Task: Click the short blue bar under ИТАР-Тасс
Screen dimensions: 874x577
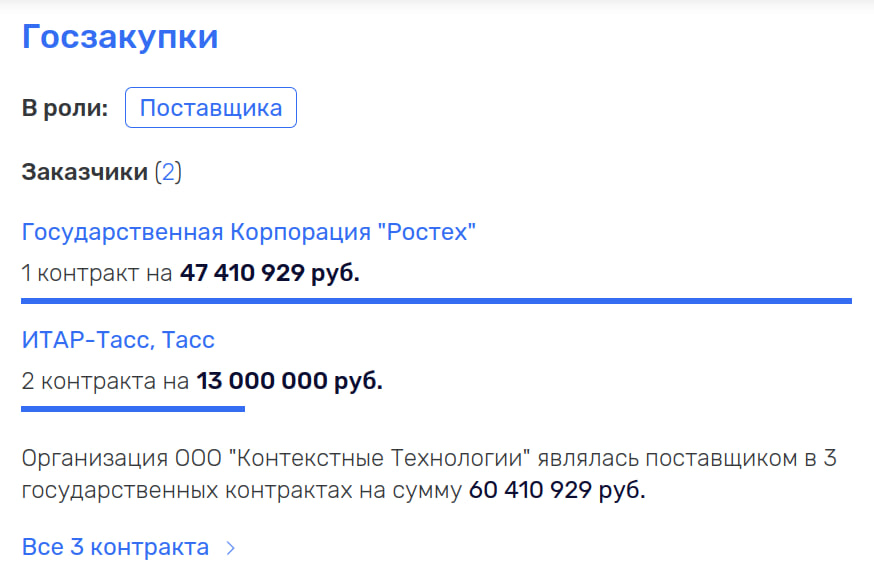Action: pos(133,408)
